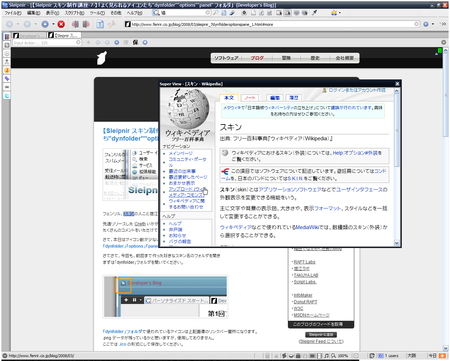
Task: Click the 最近の出来事 sidebar link
Action: pos(182,171)
